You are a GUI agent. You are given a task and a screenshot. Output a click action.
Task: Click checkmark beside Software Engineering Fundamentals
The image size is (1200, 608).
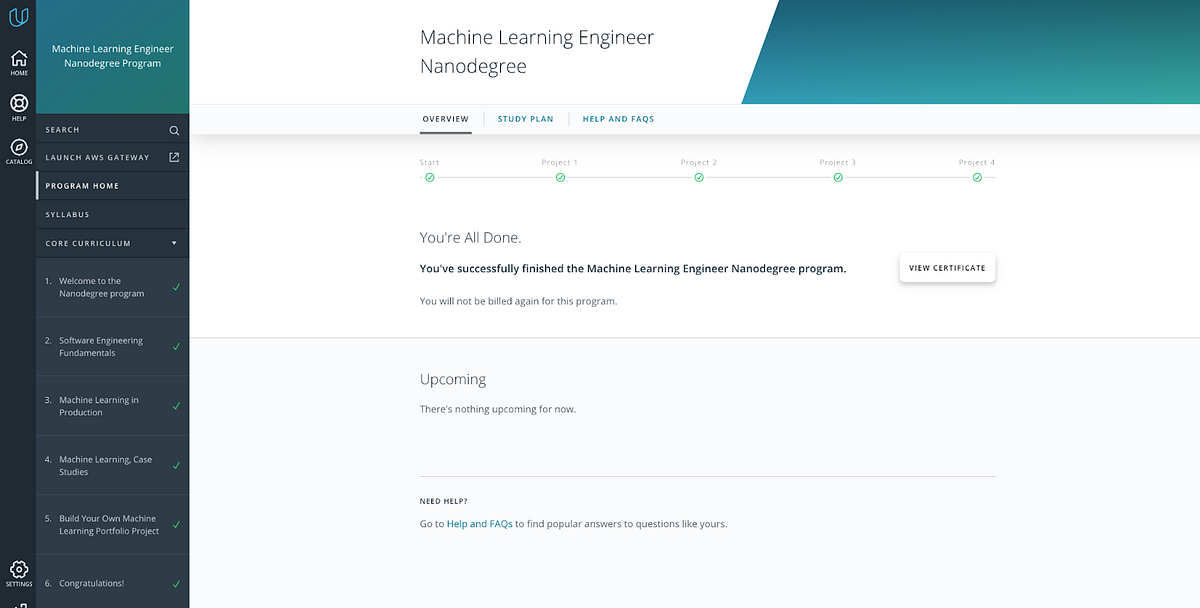(x=176, y=347)
